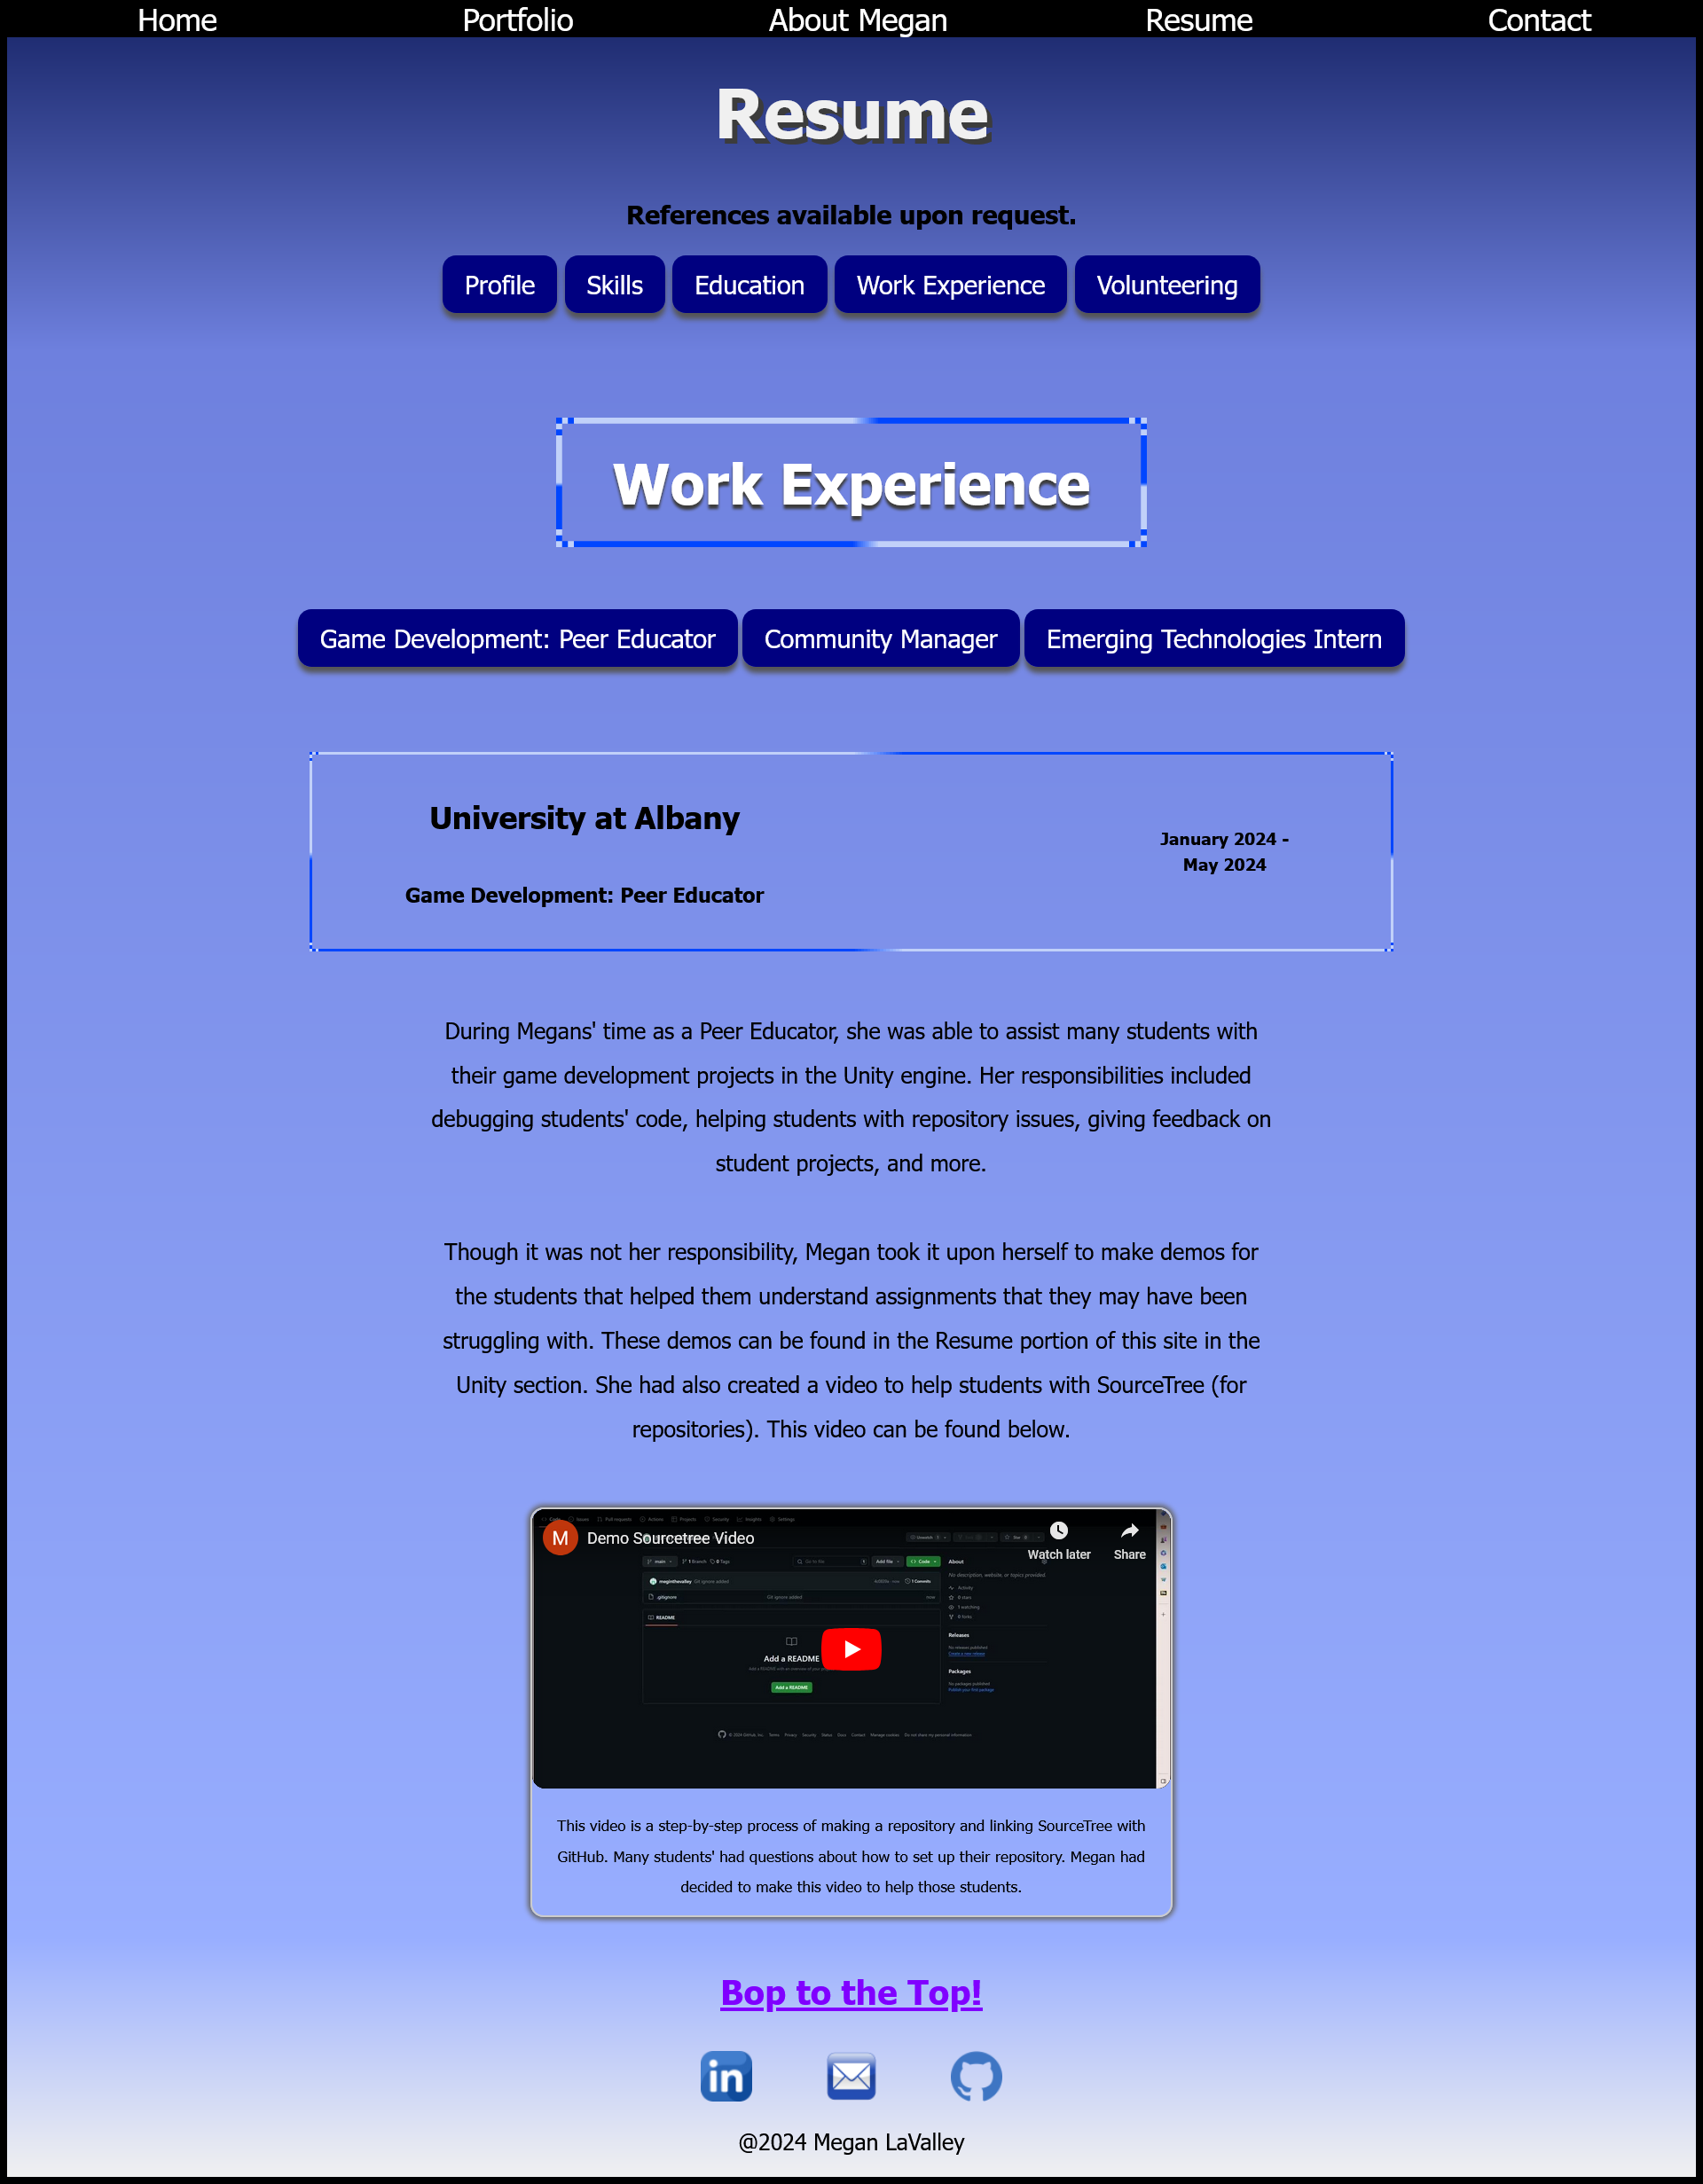
Task: Click the Game Development Peer Educator tab
Action: pos(516,638)
